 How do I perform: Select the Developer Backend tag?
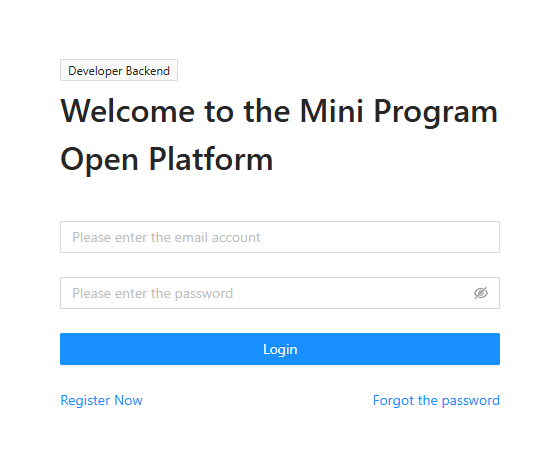tap(119, 70)
